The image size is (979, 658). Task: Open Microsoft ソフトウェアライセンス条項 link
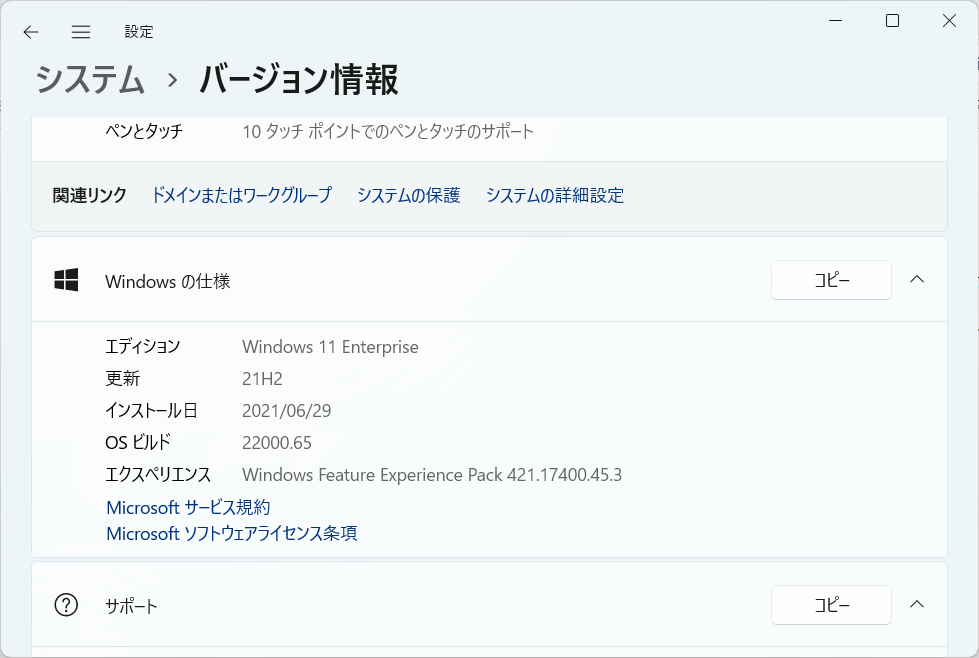[x=232, y=534]
